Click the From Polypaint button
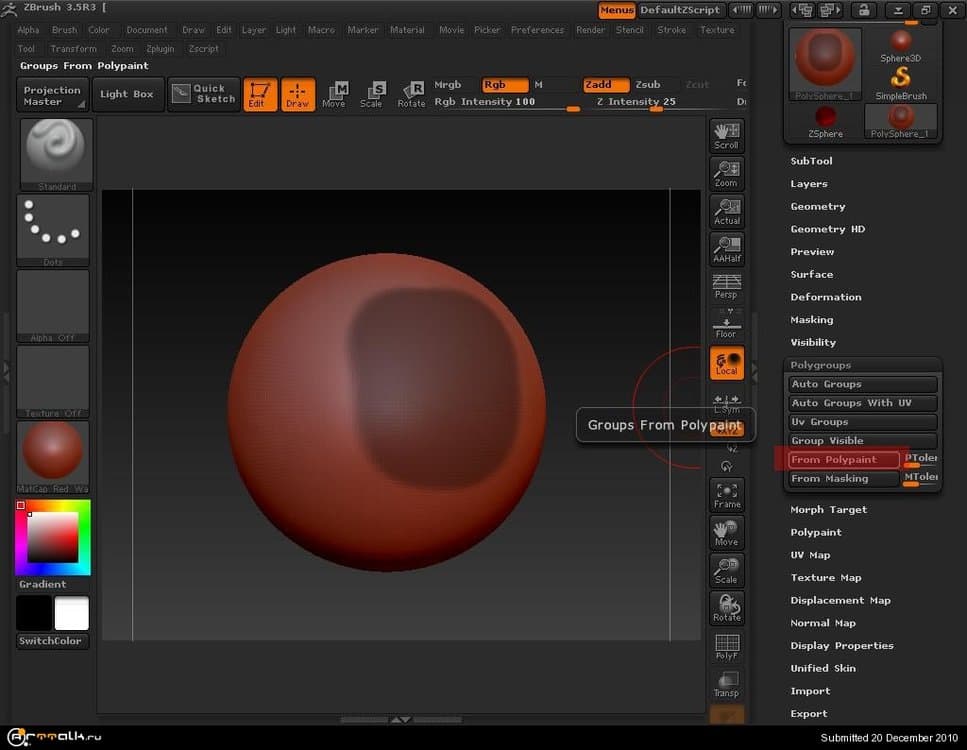The height and width of the screenshot is (750, 967). (x=843, y=460)
